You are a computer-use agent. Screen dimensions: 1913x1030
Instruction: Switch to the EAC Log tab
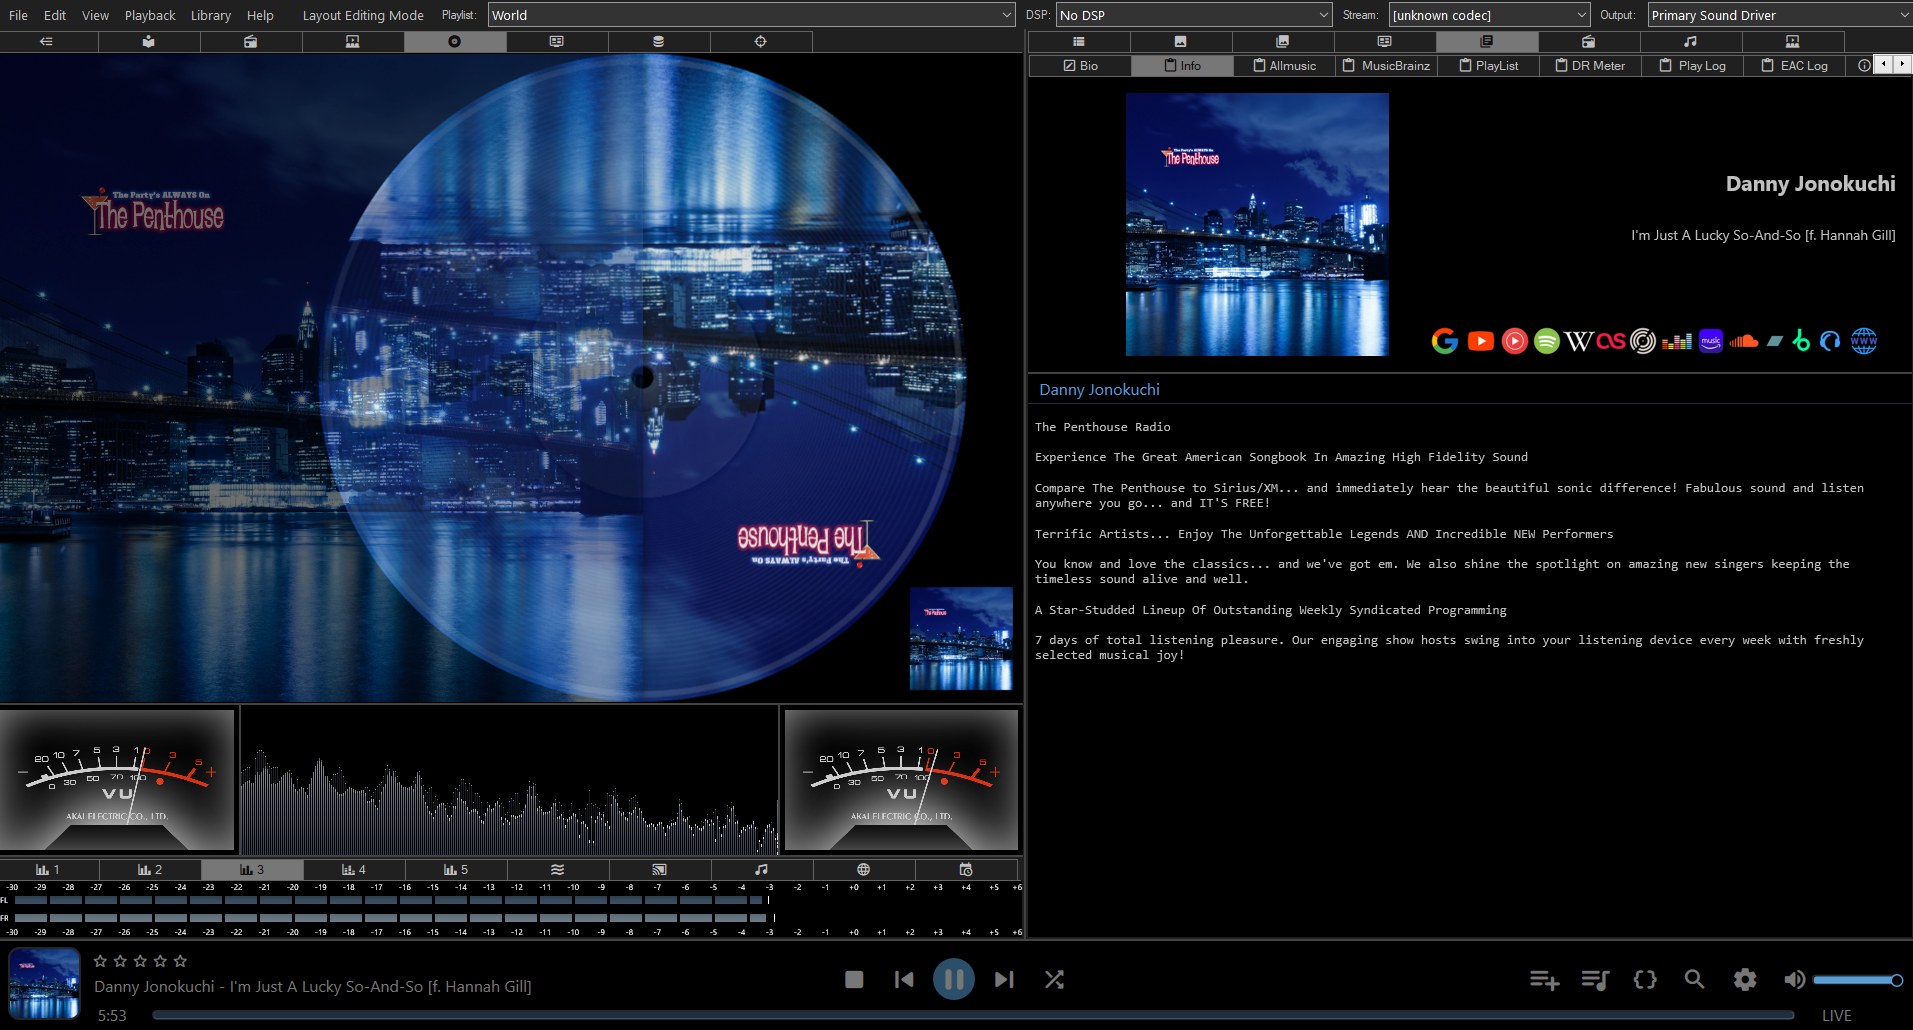(x=1794, y=66)
